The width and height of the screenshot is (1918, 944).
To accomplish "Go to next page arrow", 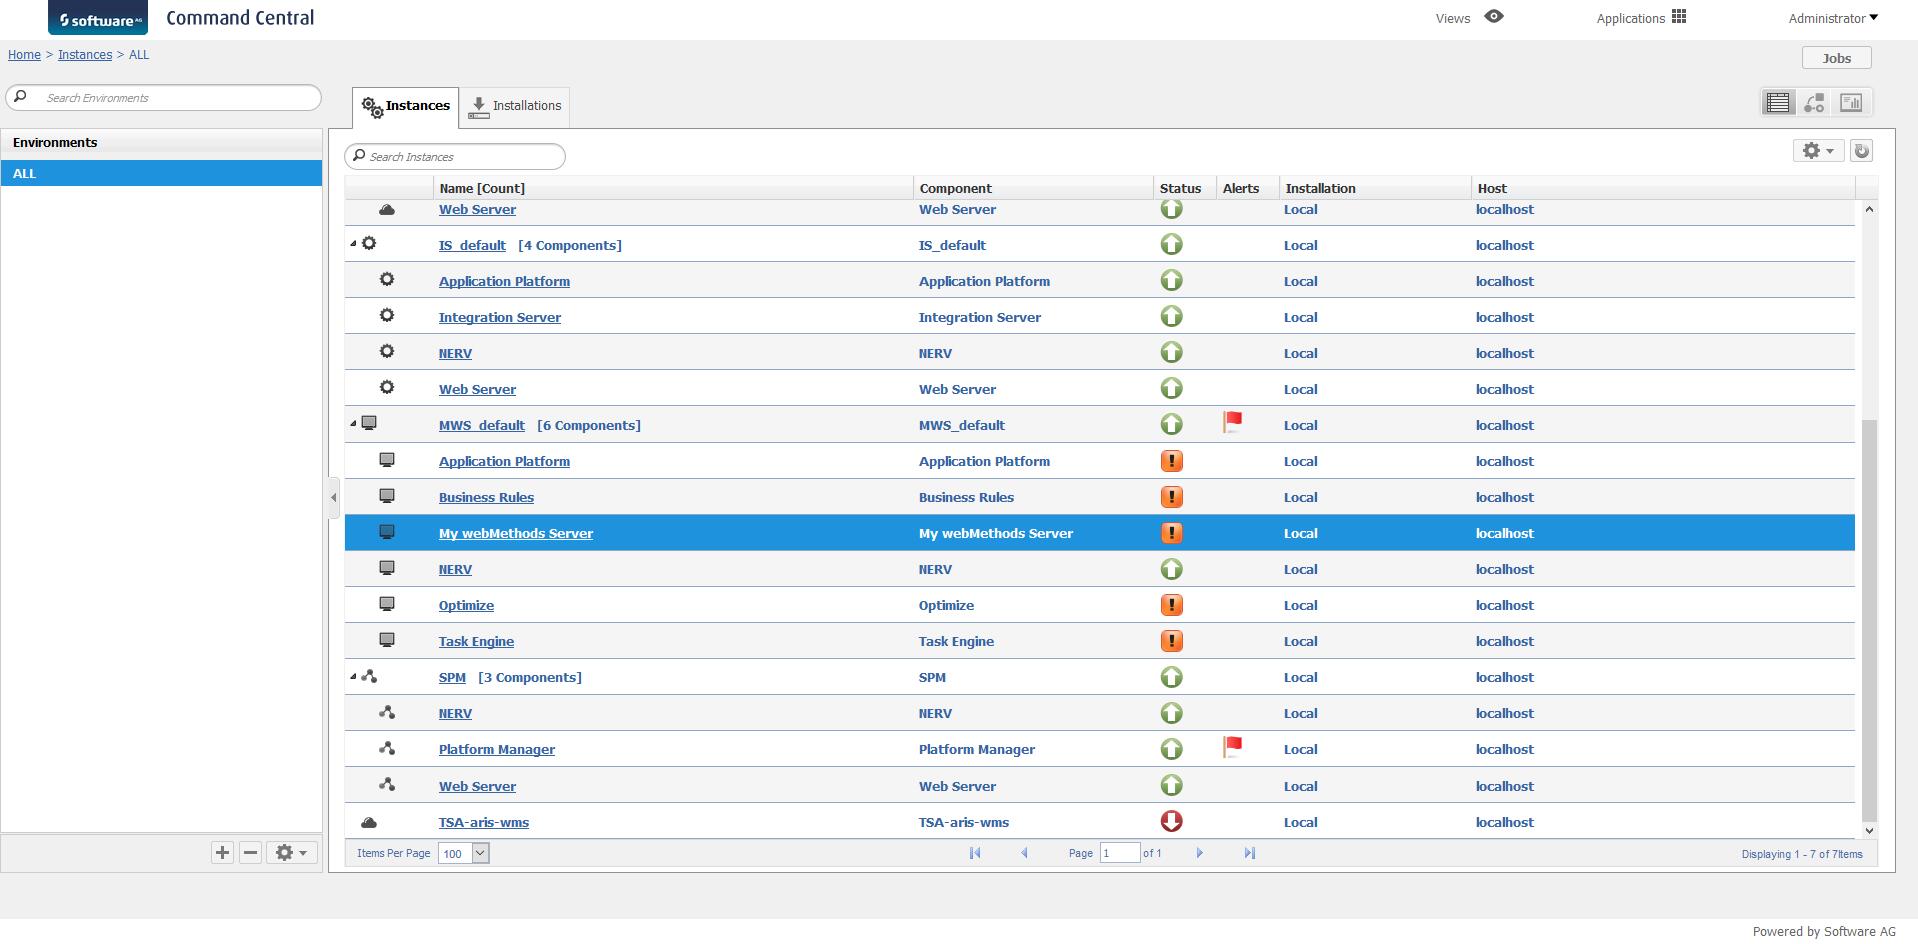I will (1199, 853).
